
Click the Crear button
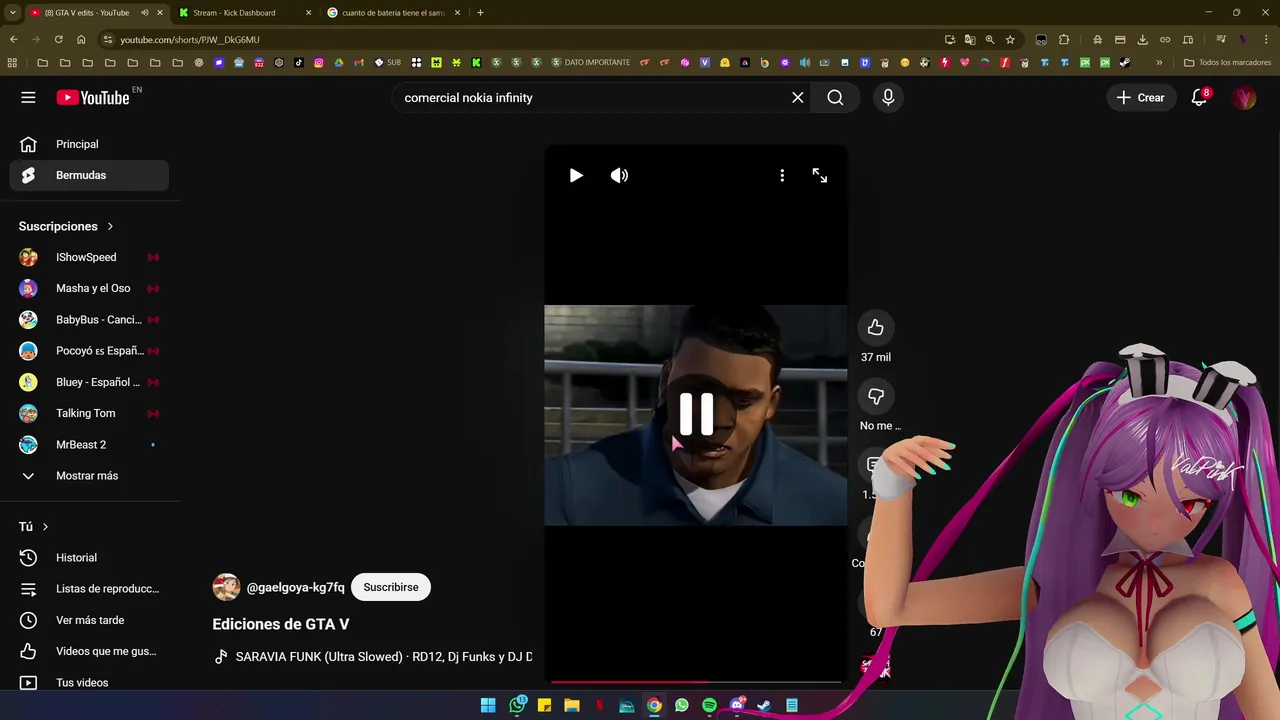(x=1140, y=97)
